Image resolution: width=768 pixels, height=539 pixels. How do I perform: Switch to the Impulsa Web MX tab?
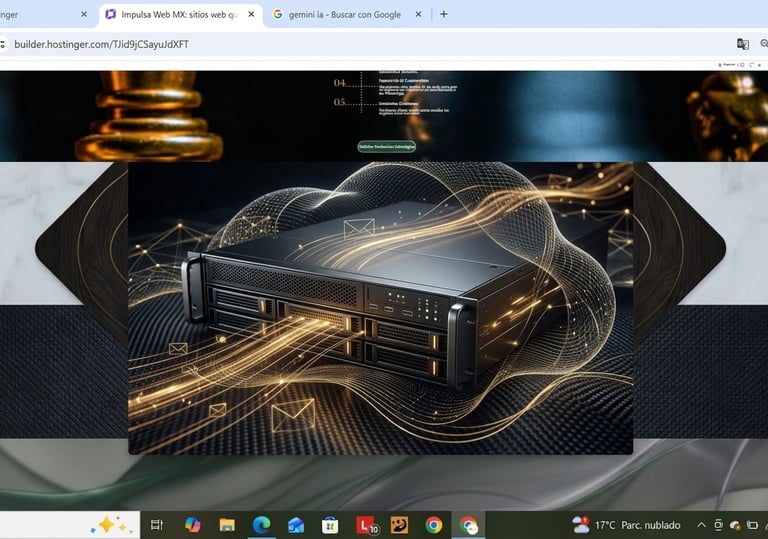(x=180, y=15)
